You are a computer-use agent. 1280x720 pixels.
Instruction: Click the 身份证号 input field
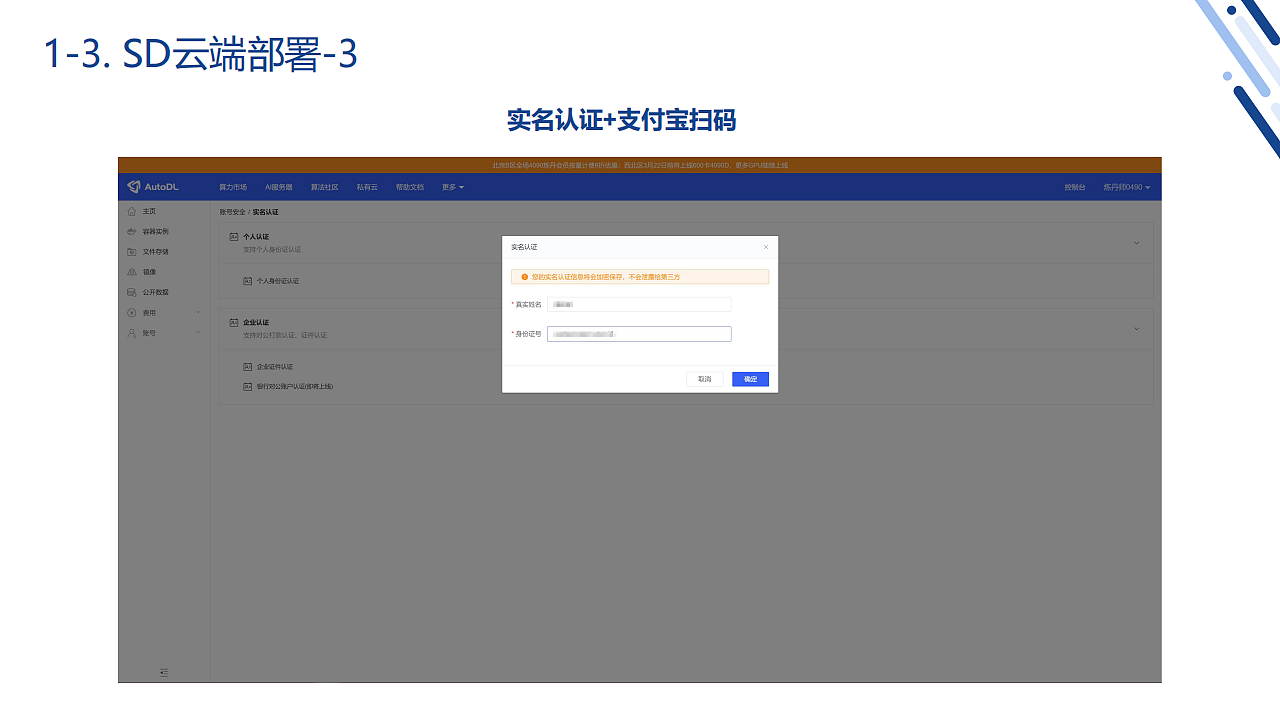(639, 334)
